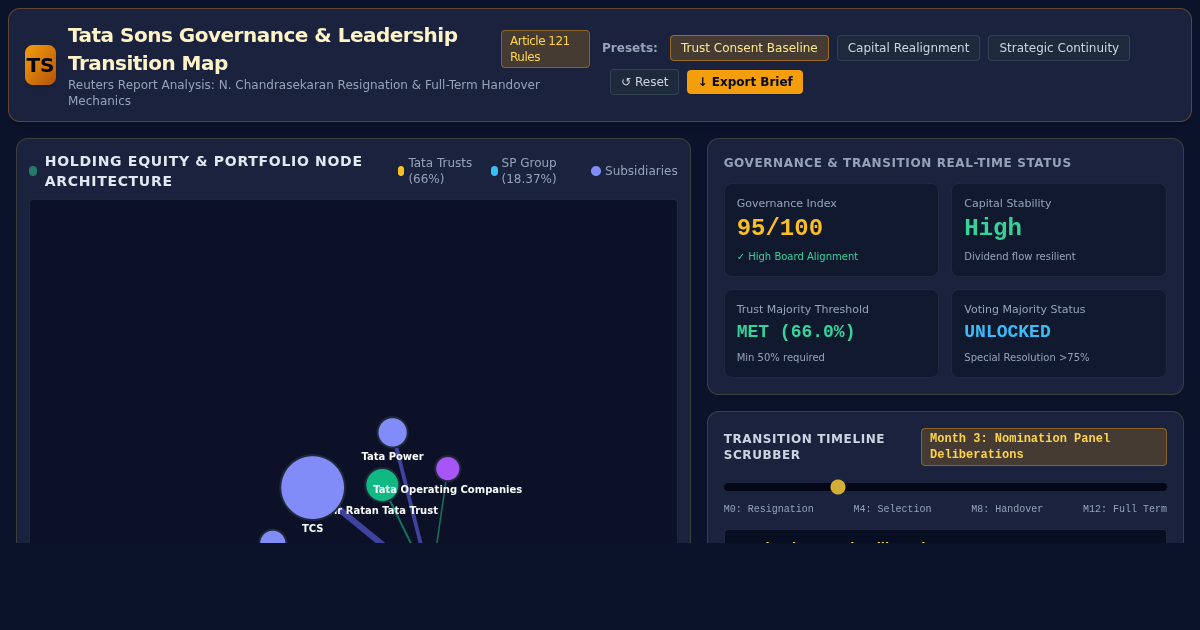1200x630 pixels.
Task: Move the transition timeline scrubber handle
Action: click(838, 487)
